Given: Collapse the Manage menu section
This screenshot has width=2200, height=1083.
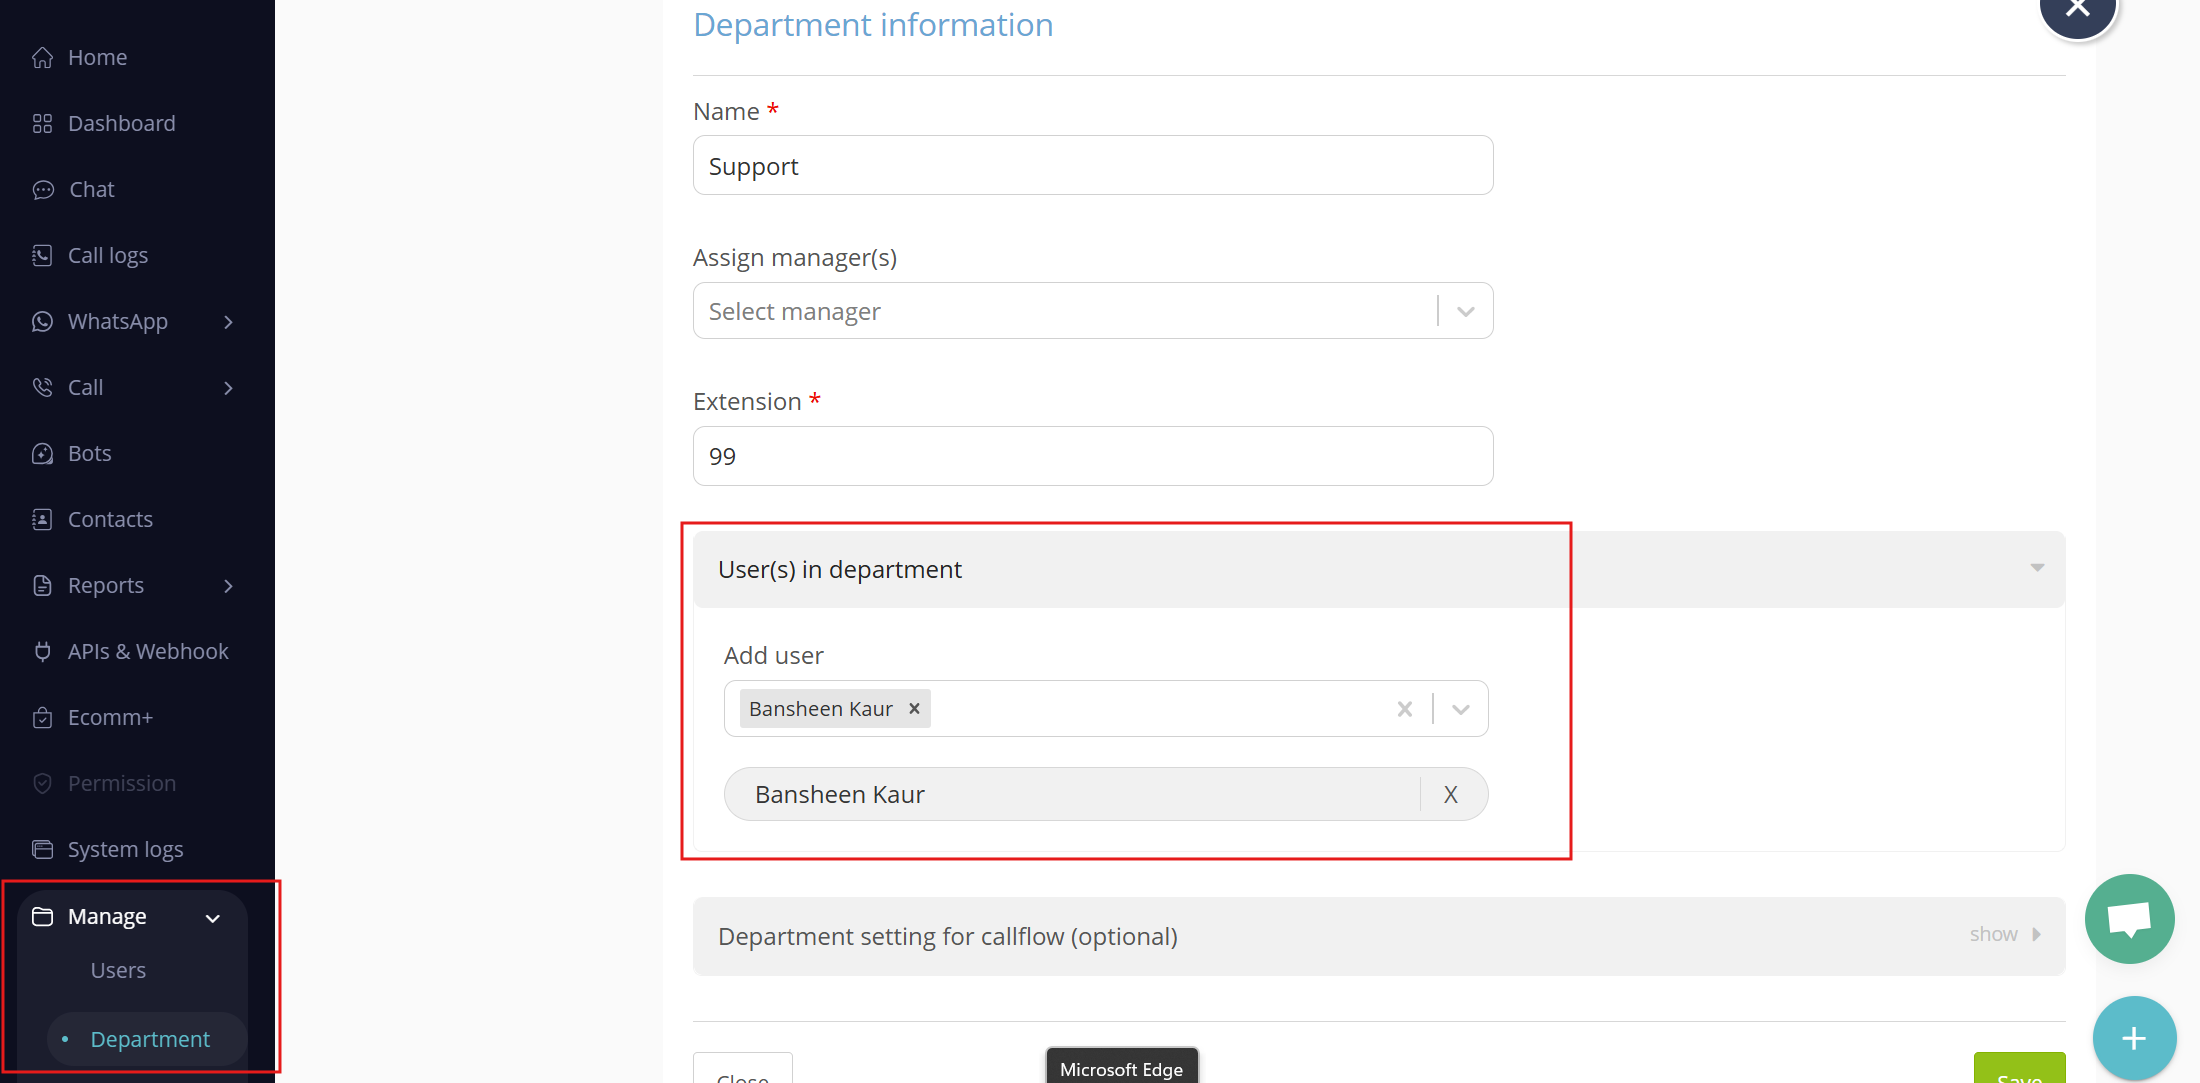Looking at the screenshot, I should (x=212, y=918).
